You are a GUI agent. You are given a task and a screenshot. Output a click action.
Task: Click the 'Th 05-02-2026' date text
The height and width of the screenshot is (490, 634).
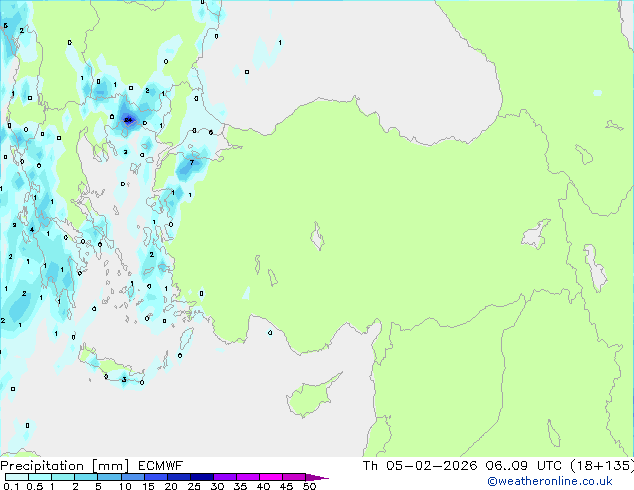point(420,466)
